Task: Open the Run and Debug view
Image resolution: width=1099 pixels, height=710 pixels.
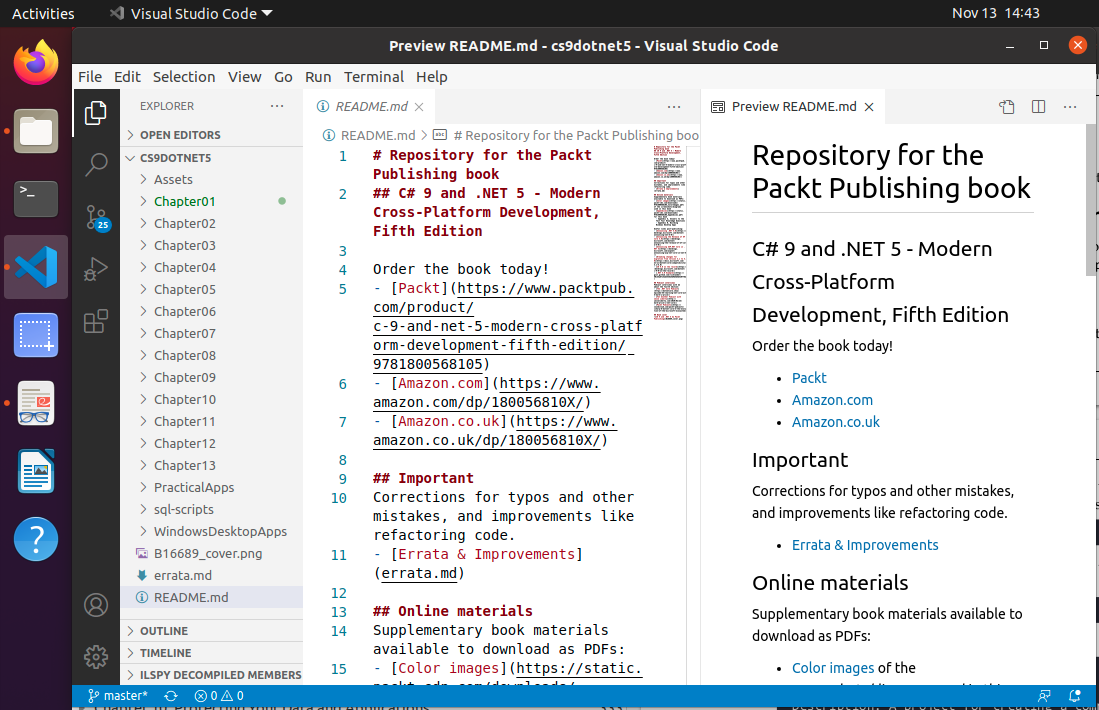Action: (x=96, y=269)
